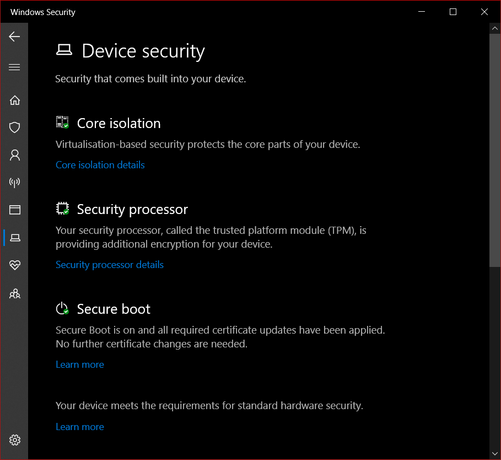501x460 pixels.
Task: Go back with the arrow icon
Action: coord(14,37)
